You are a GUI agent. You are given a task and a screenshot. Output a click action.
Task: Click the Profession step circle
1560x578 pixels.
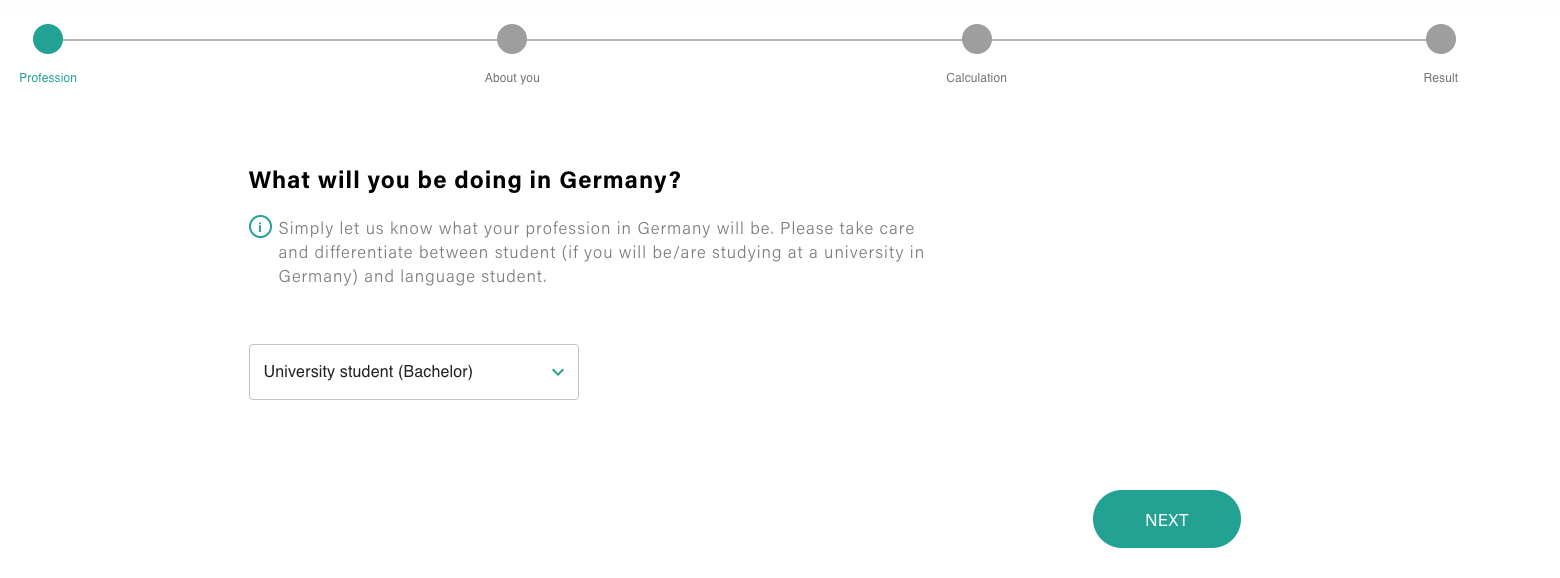coord(48,39)
